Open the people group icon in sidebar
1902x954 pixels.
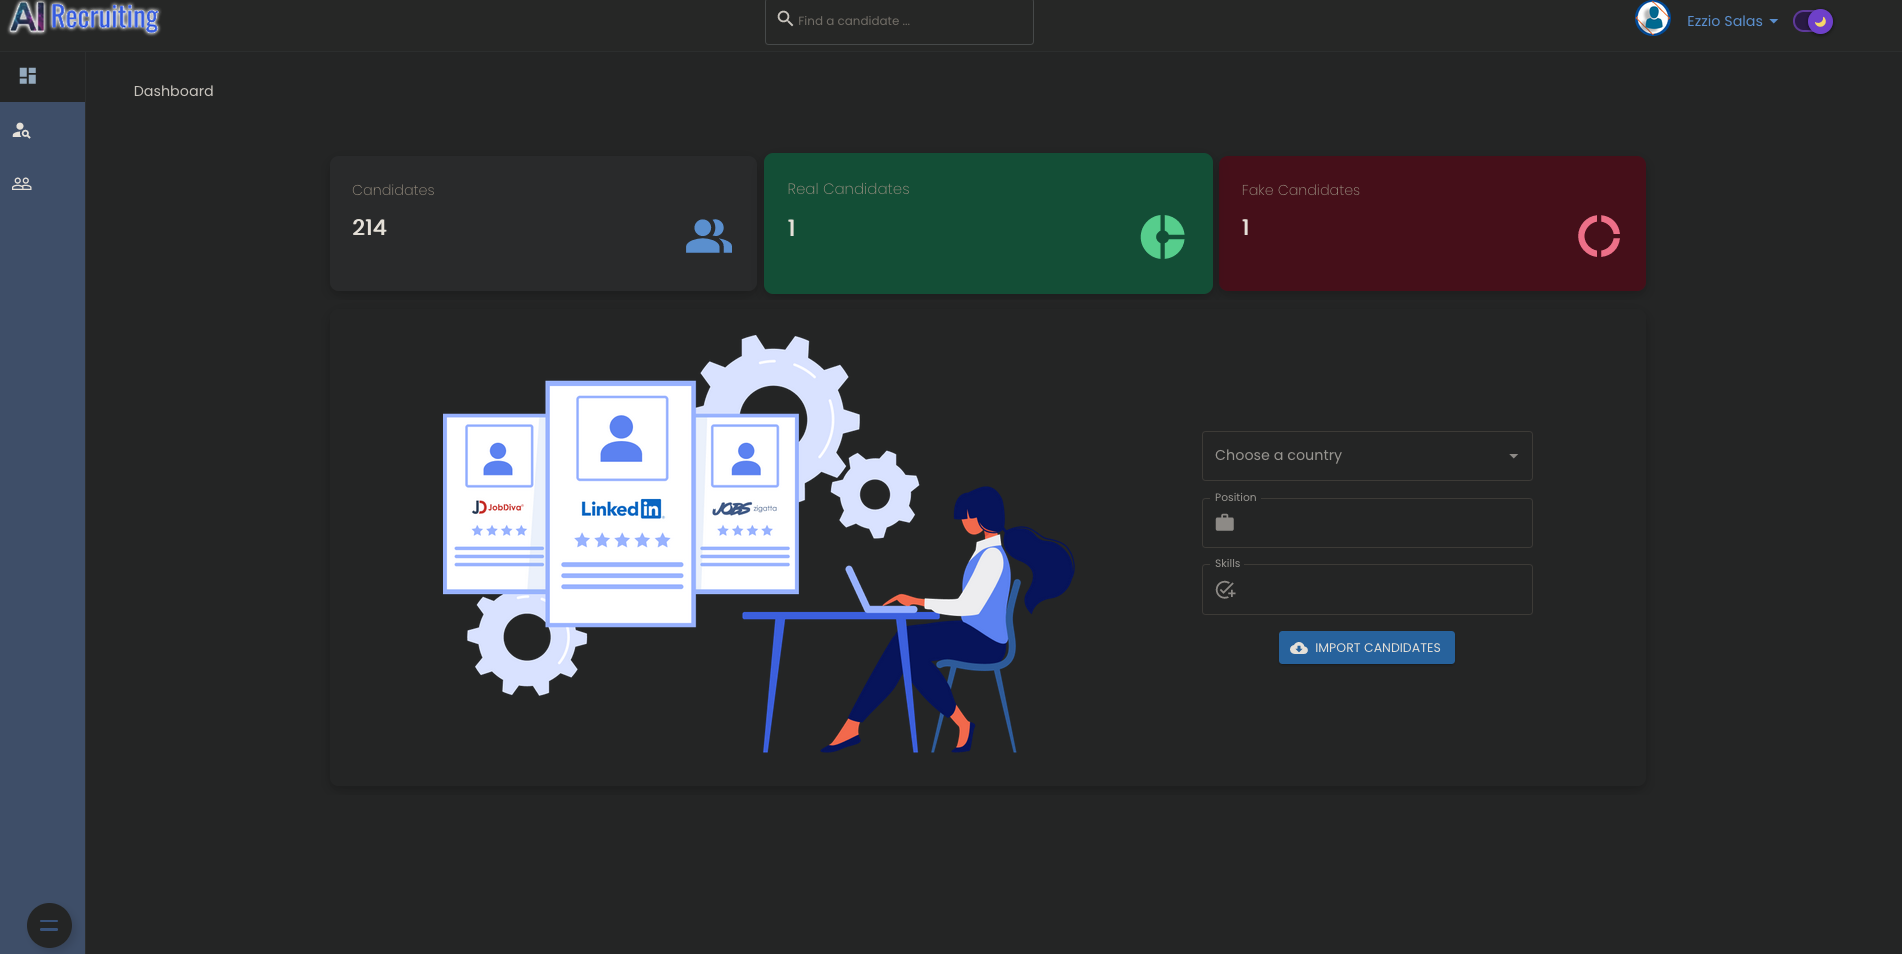(x=21, y=184)
